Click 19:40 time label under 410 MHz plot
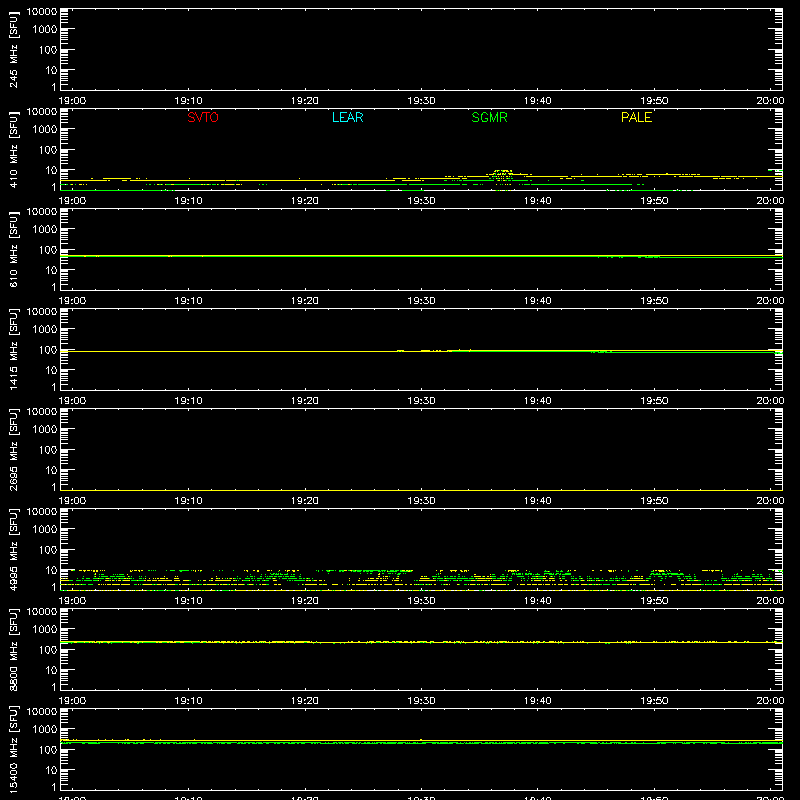Screen dimensions: 800x800 pos(538,201)
